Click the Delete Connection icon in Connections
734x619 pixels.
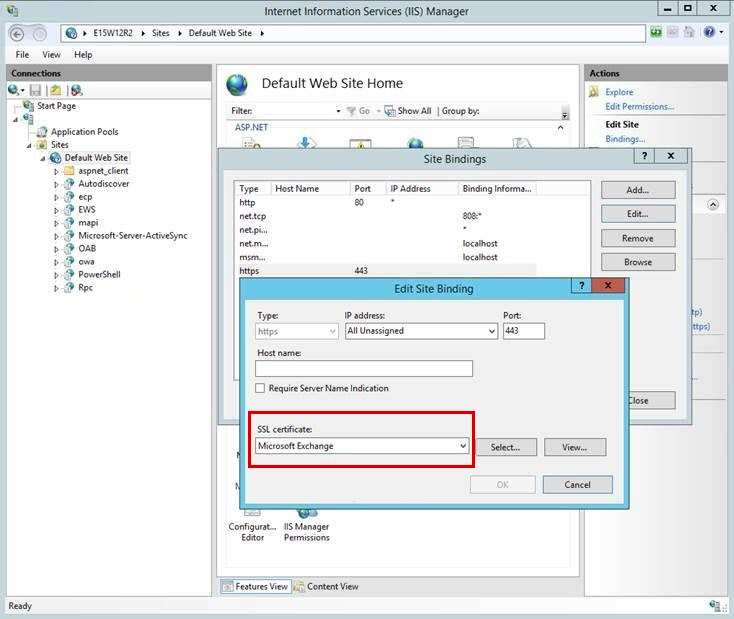point(76,90)
